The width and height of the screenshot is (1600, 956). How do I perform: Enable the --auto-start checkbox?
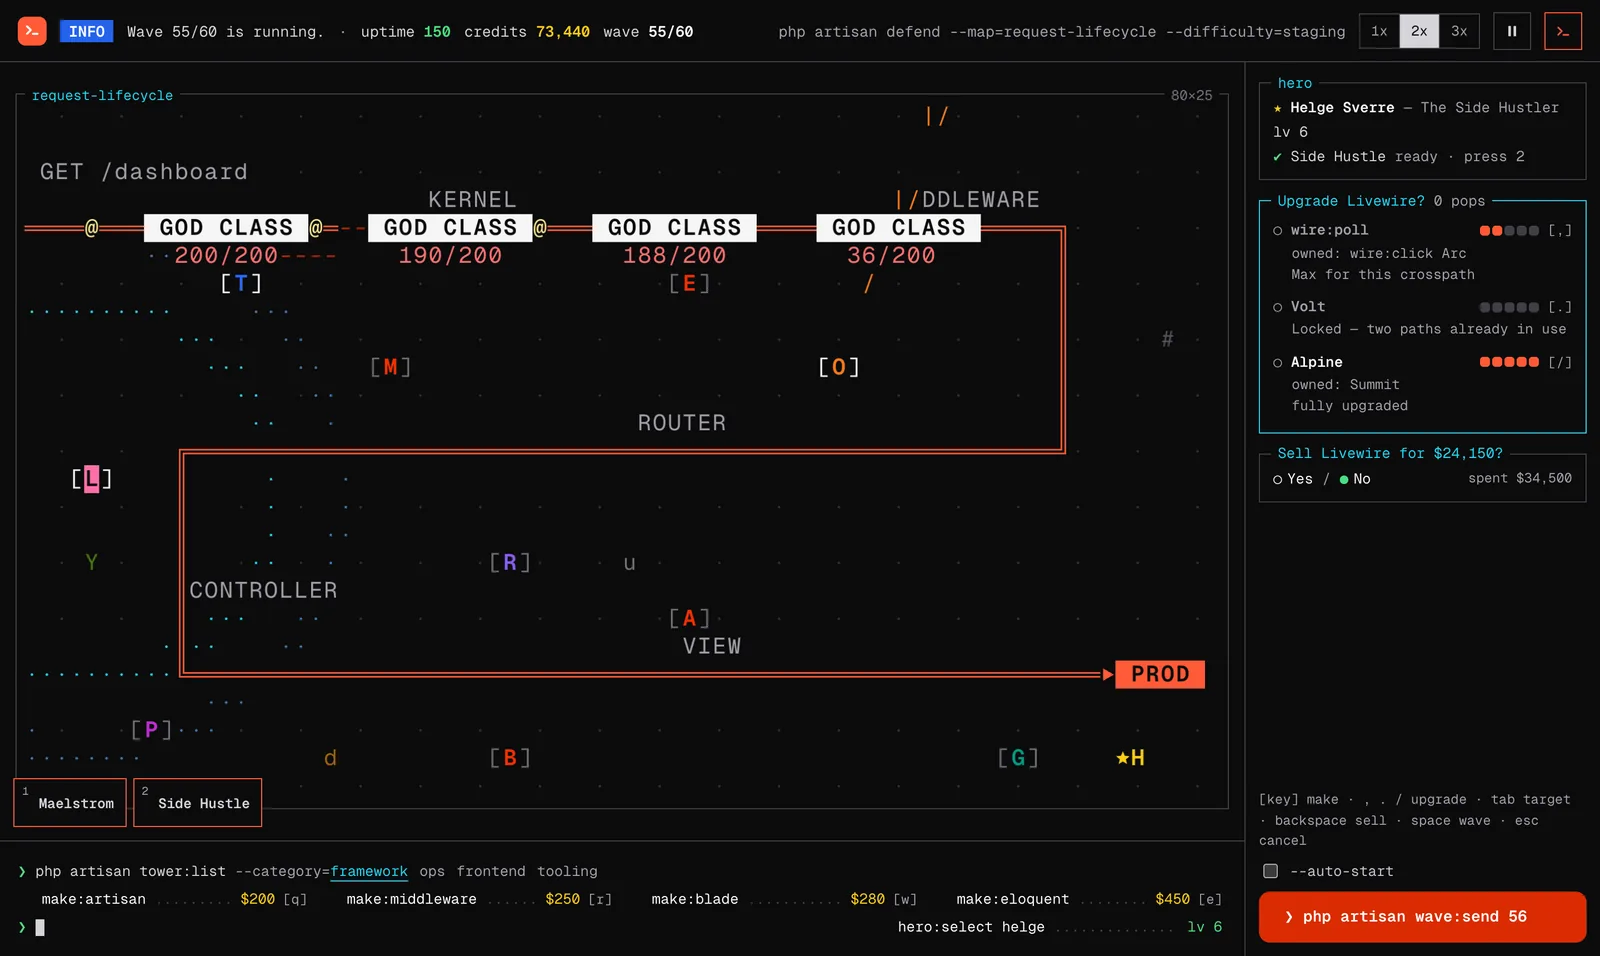(1270, 871)
